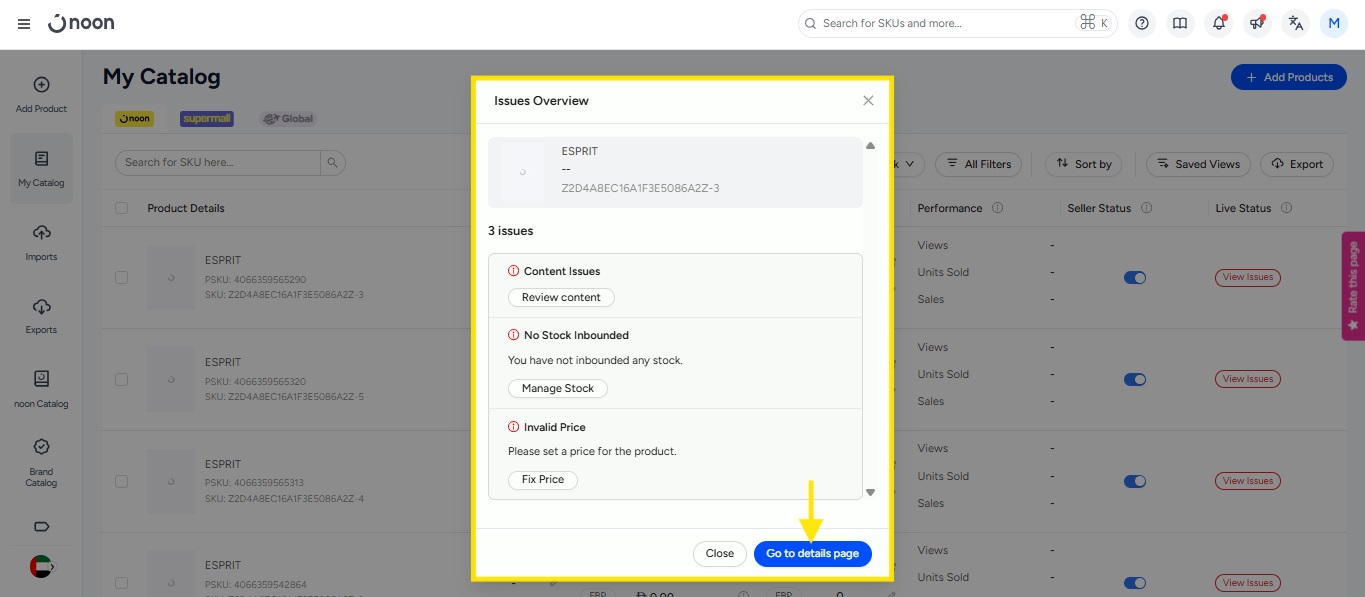Check the select-all checkbox in the table header

122,208
